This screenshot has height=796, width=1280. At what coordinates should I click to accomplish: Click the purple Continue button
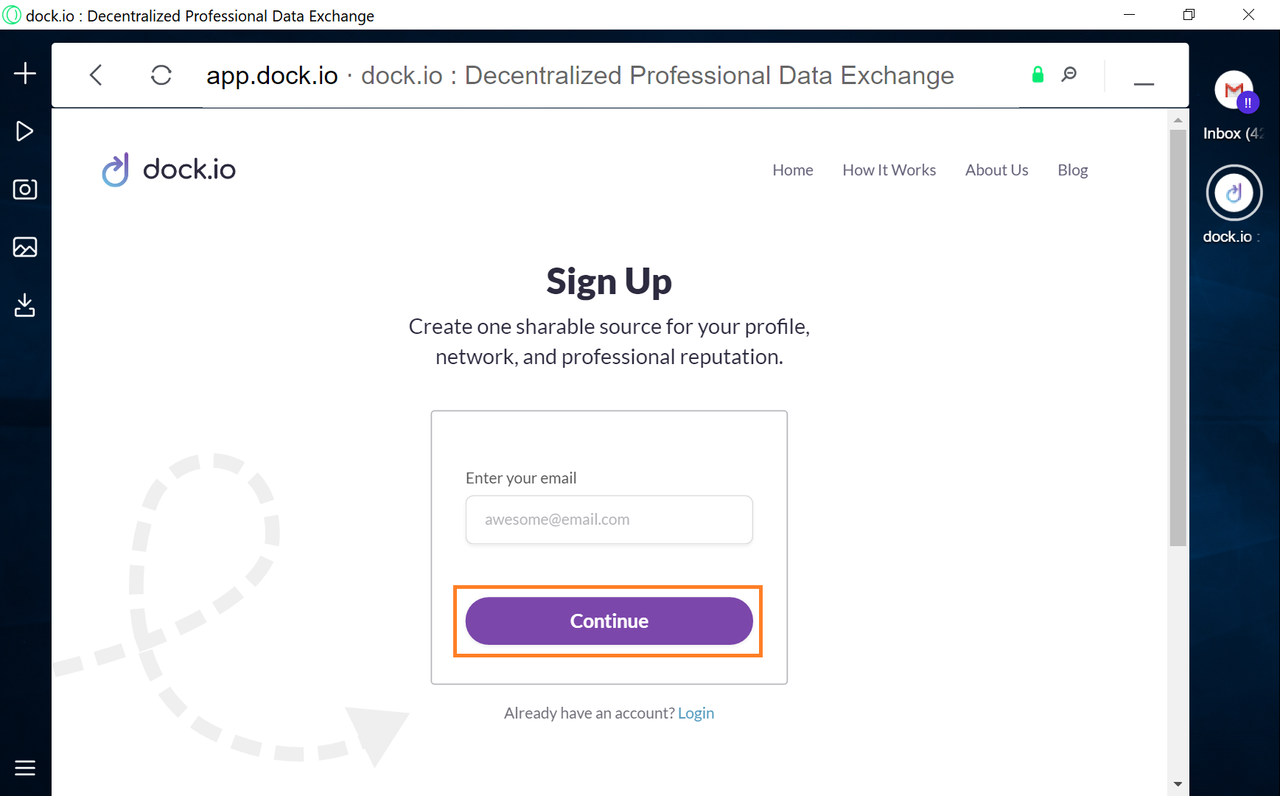609,621
